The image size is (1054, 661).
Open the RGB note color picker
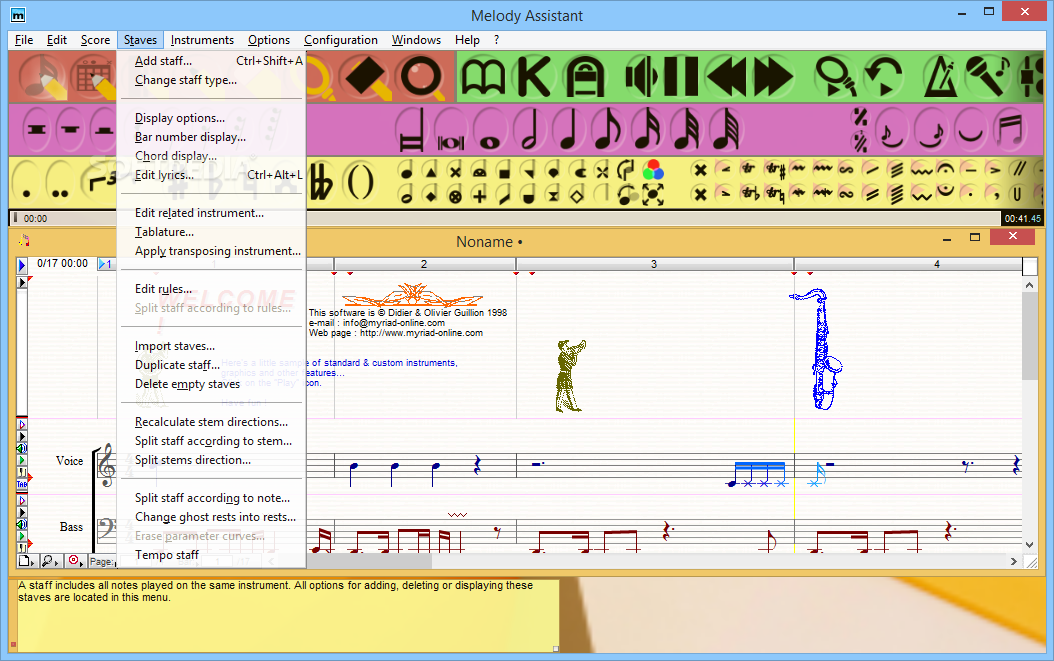(x=653, y=169)
